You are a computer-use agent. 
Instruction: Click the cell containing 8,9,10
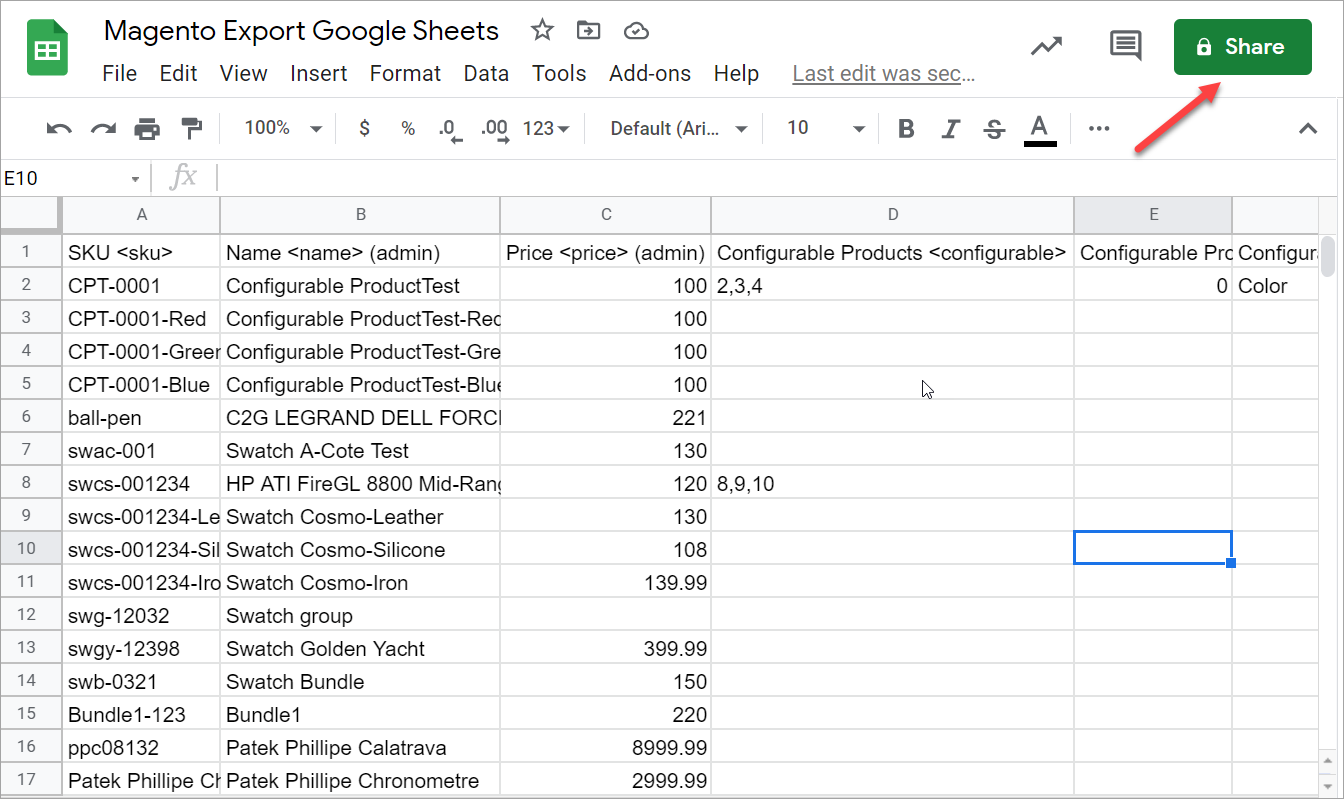pyautogui.click(x=893, y=484)
